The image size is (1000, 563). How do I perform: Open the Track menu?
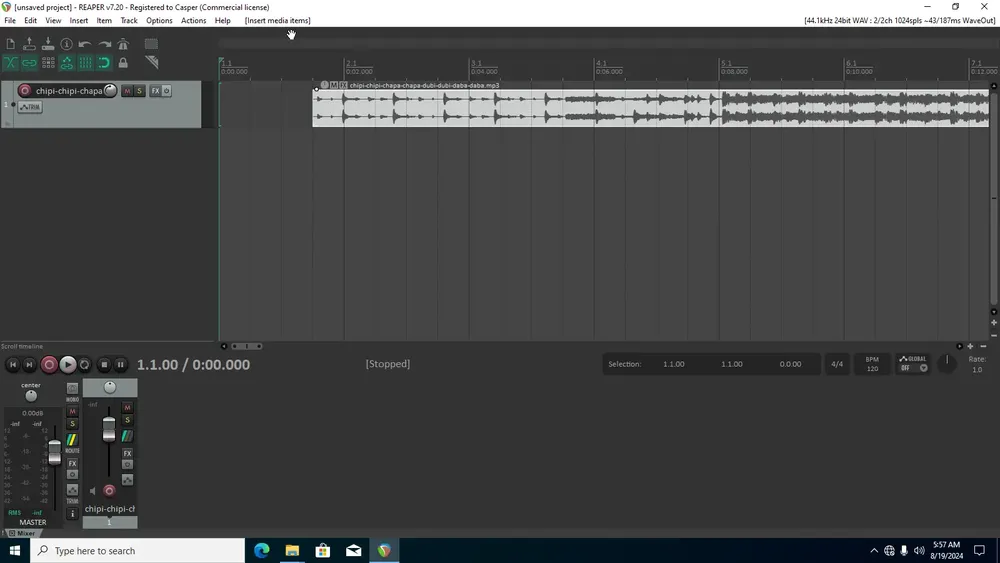[129, 20]
